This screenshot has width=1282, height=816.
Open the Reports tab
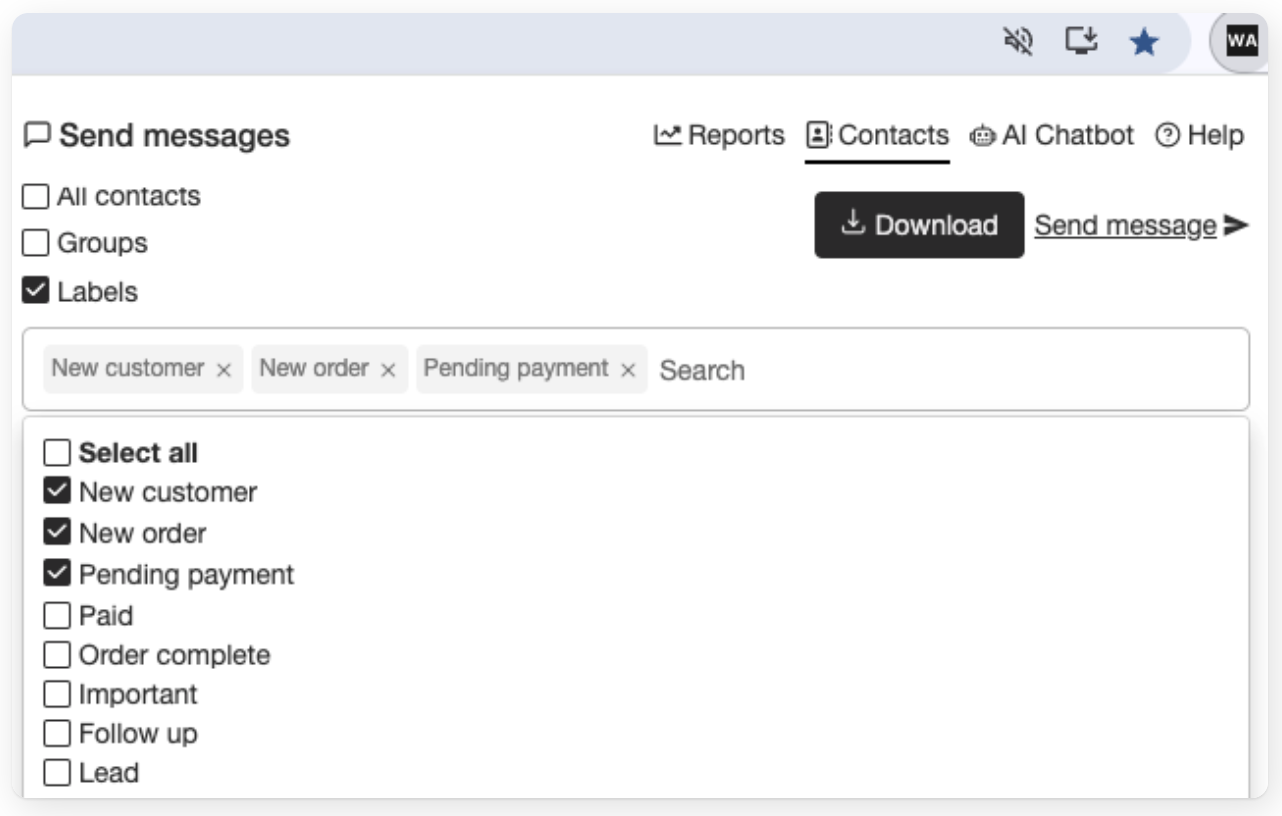click(x=719, y=135)
